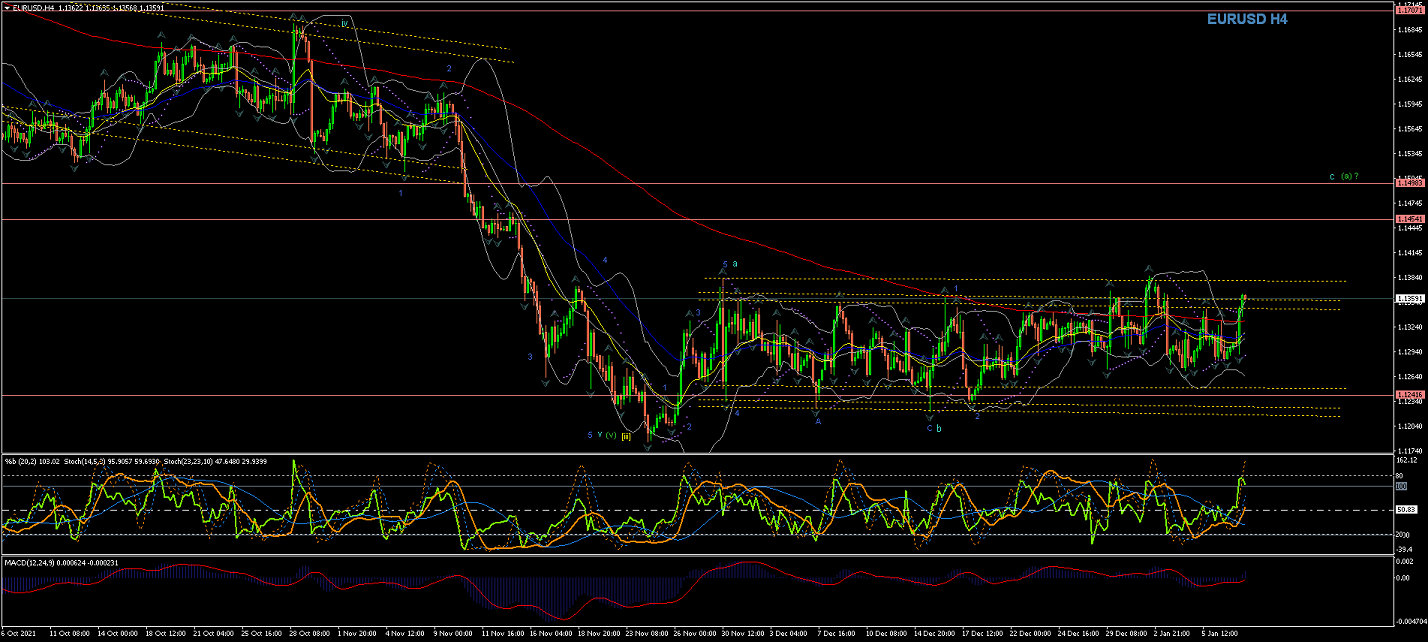This screenshot has height=642, width=1428.
Task: Click the triangle arrow beside EURUSD,H4 header
Action: [6, 7]
